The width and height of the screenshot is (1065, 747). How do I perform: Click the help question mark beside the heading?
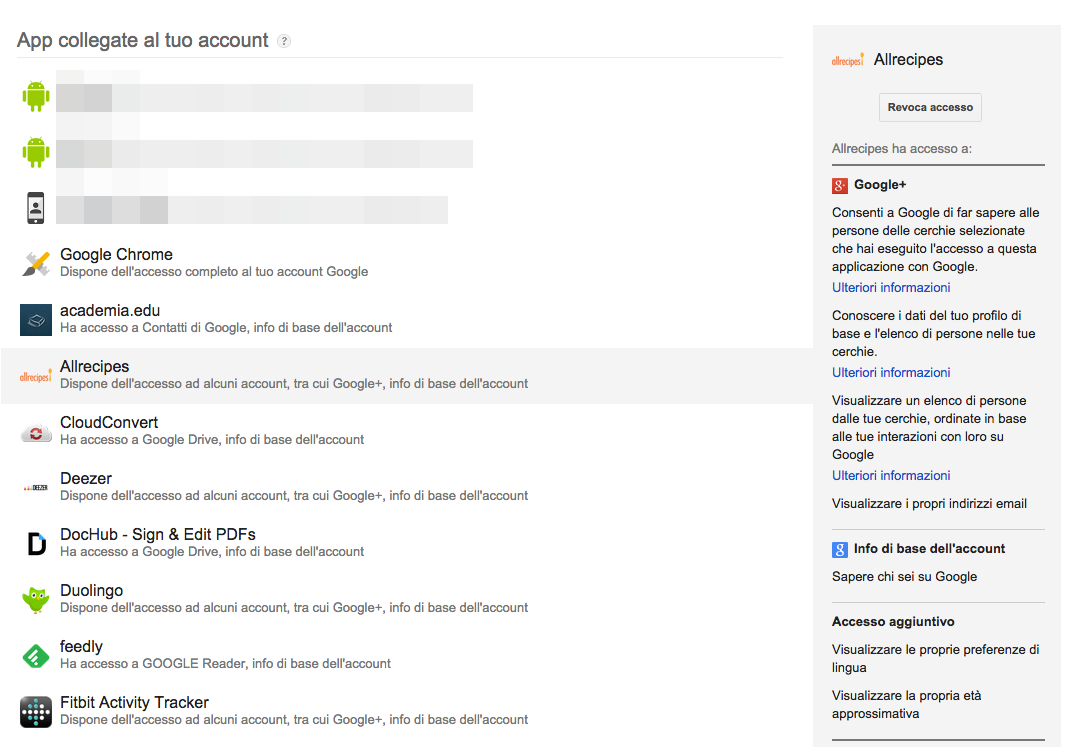[284, 41]
